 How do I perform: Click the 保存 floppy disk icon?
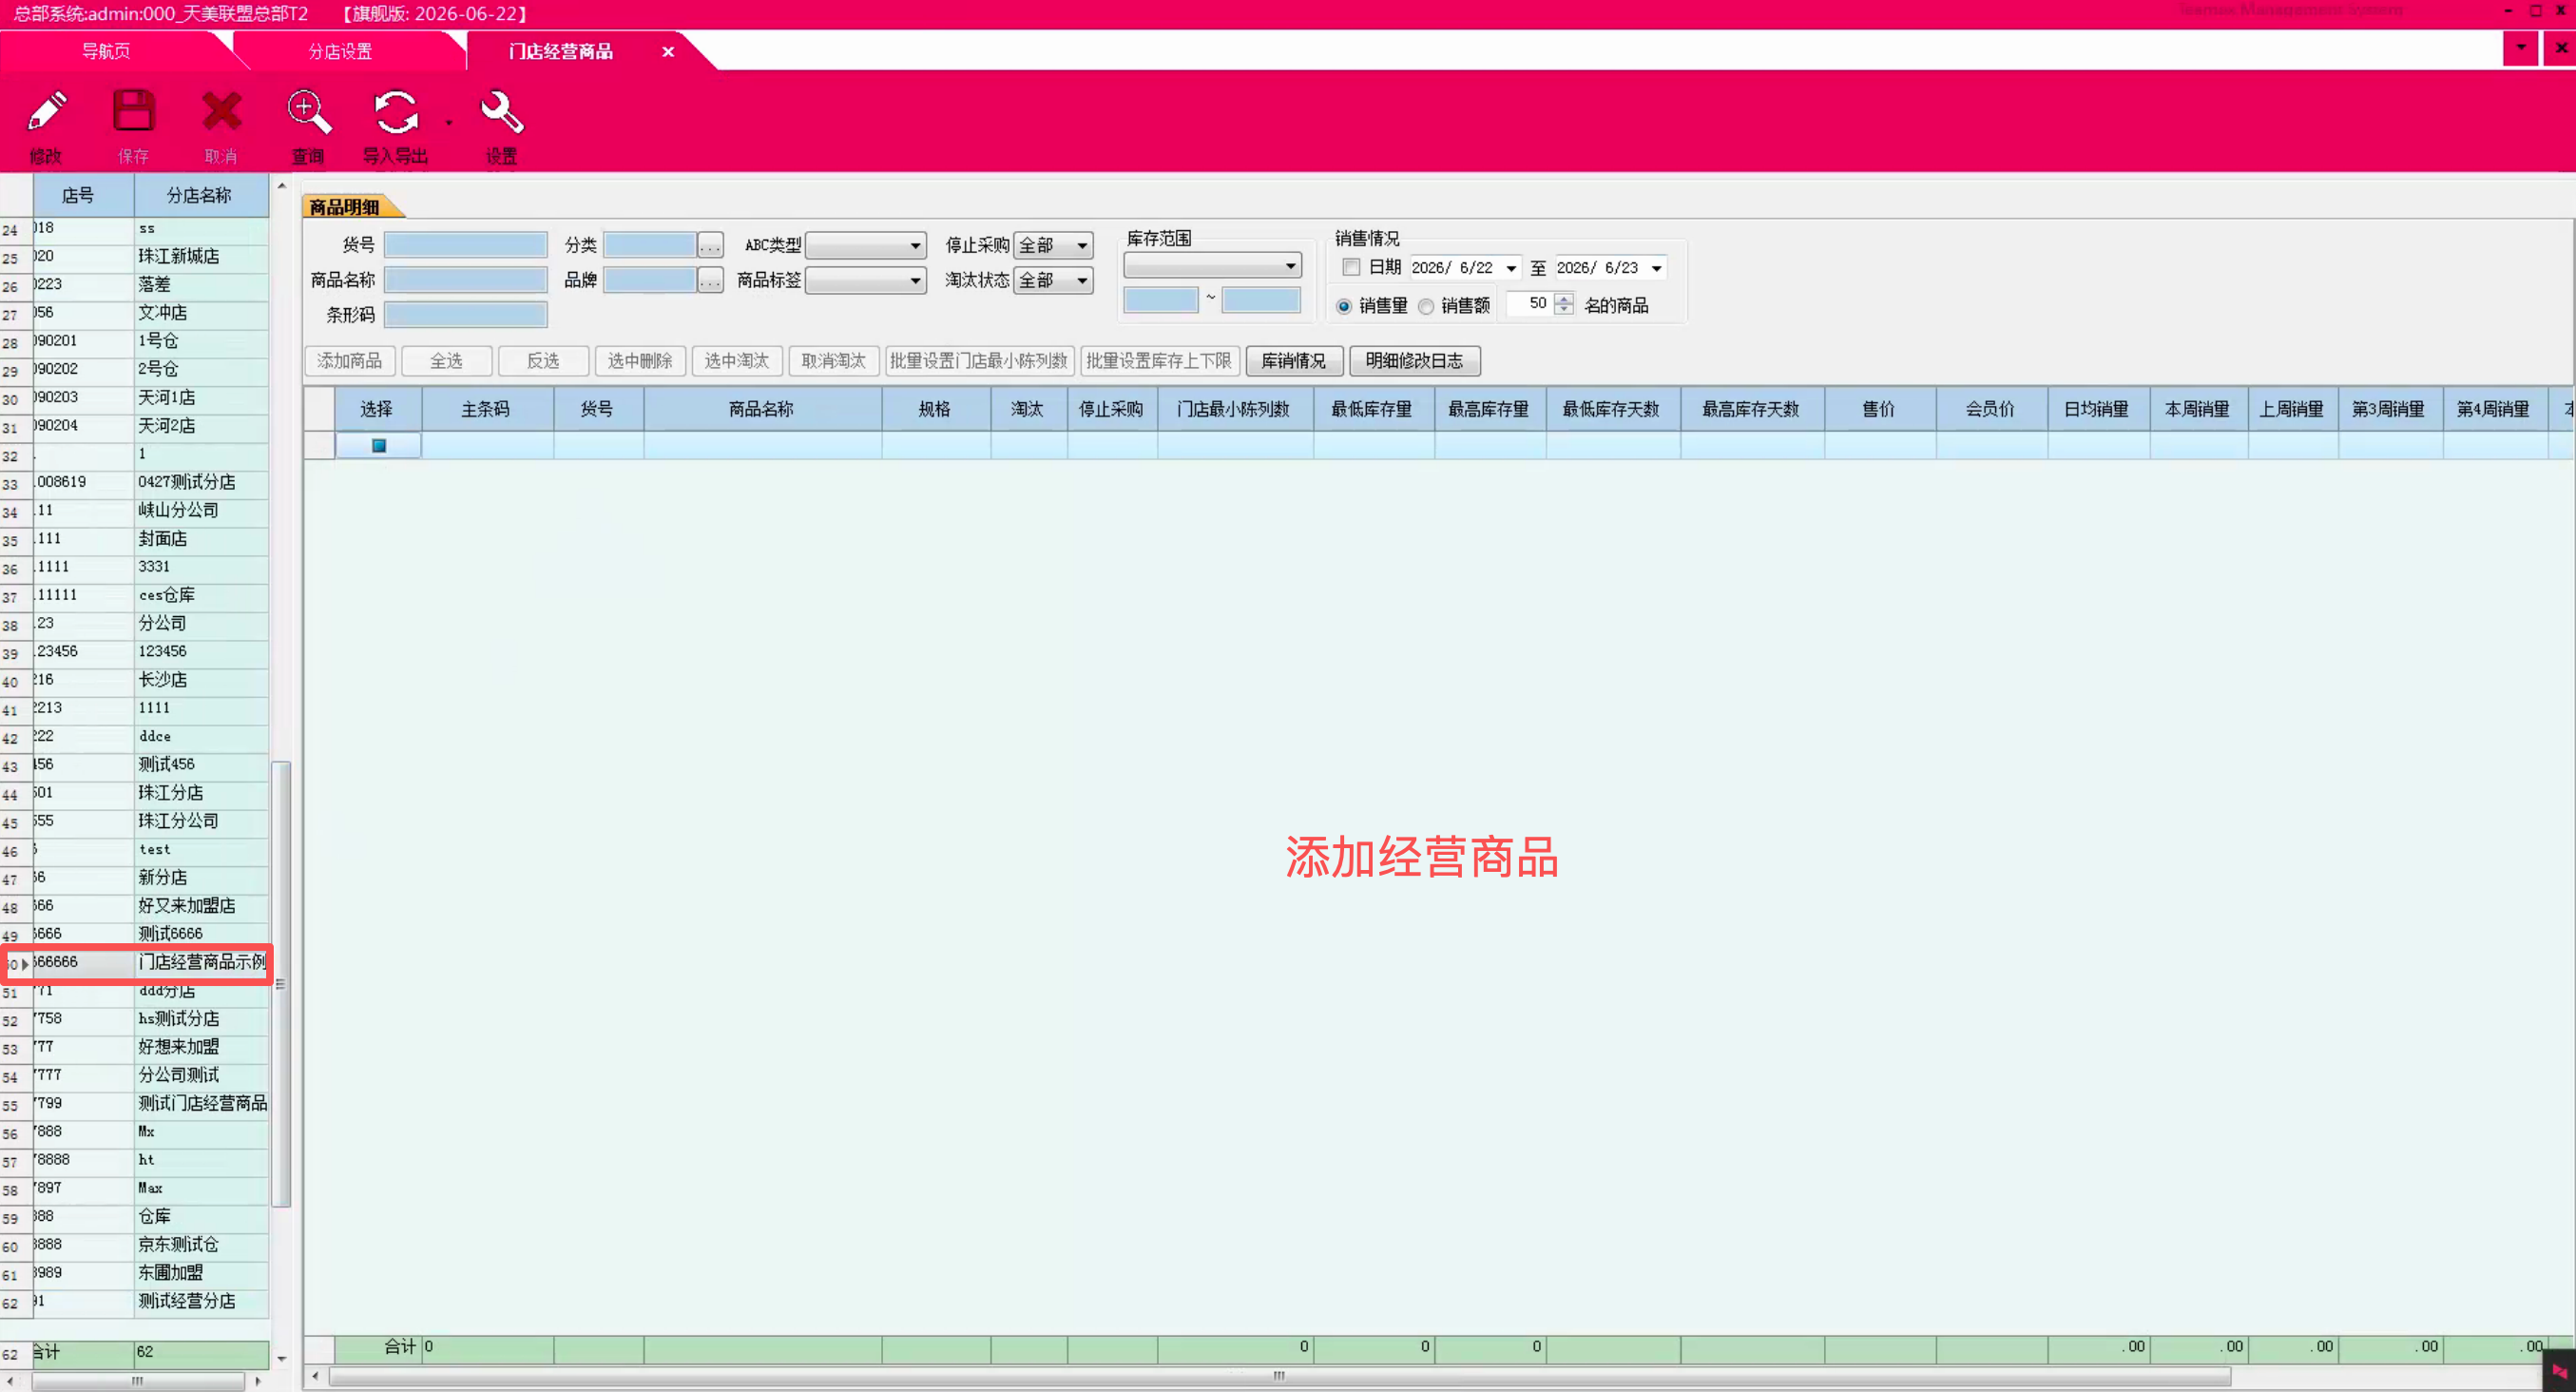pyautogui.click(x=133, y=112)
